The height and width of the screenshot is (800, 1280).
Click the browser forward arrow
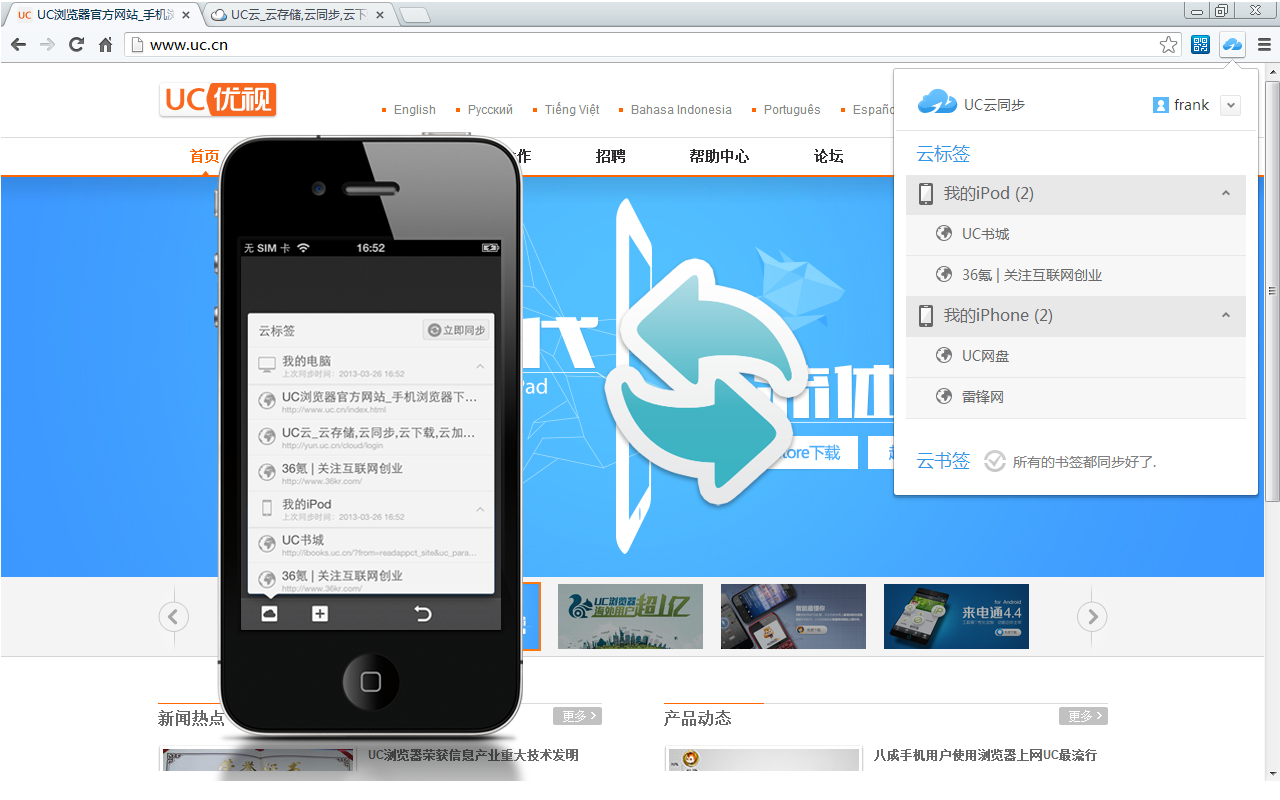(47, 45)
